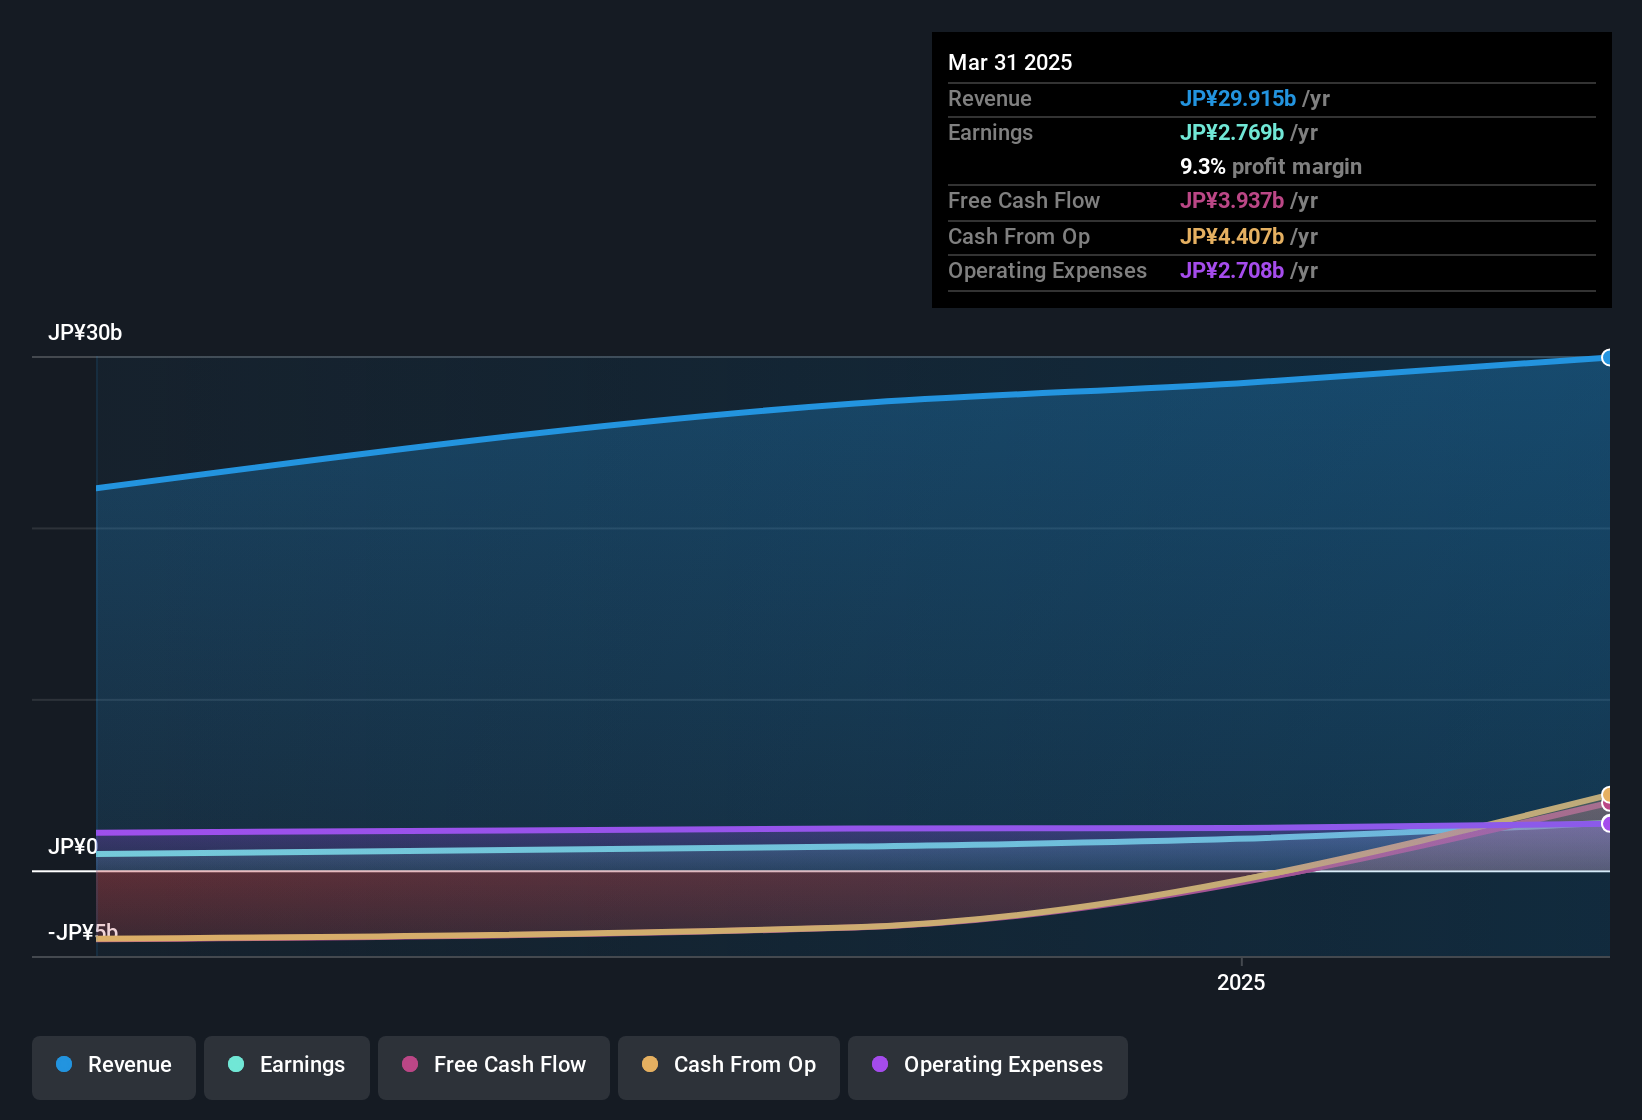Click the Mar 31 2025 tooltip date
Screen dimensions: 1642x1120
tap(1010, 63)
